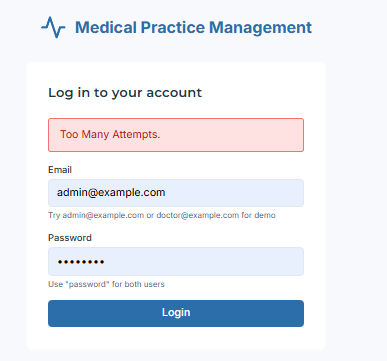Click doctor@example.com in the demo hint text
The image size is (387, 361).
point(198,215)
